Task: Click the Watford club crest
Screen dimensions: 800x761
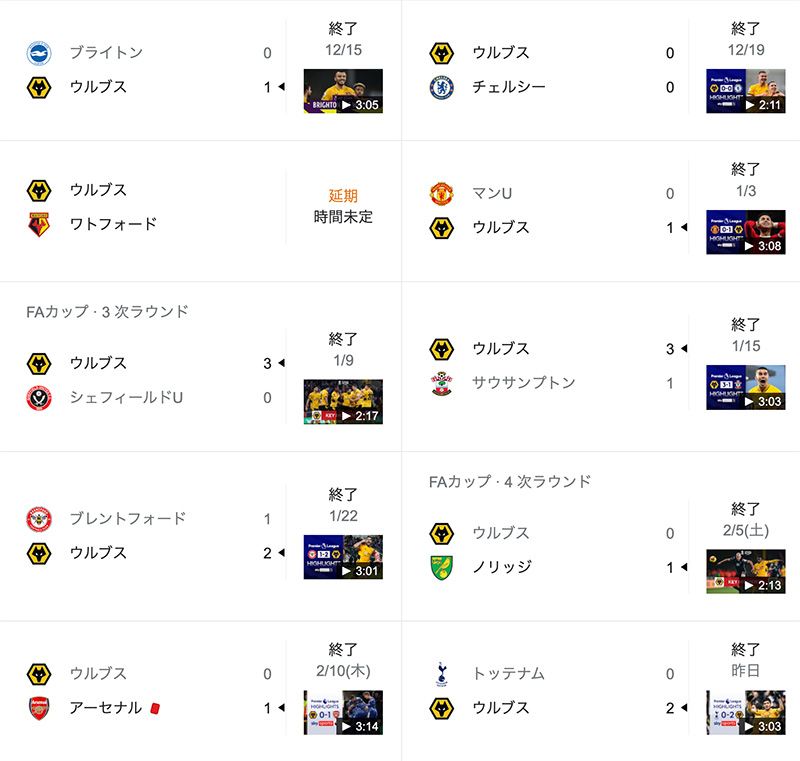Action: pos(39,224)
